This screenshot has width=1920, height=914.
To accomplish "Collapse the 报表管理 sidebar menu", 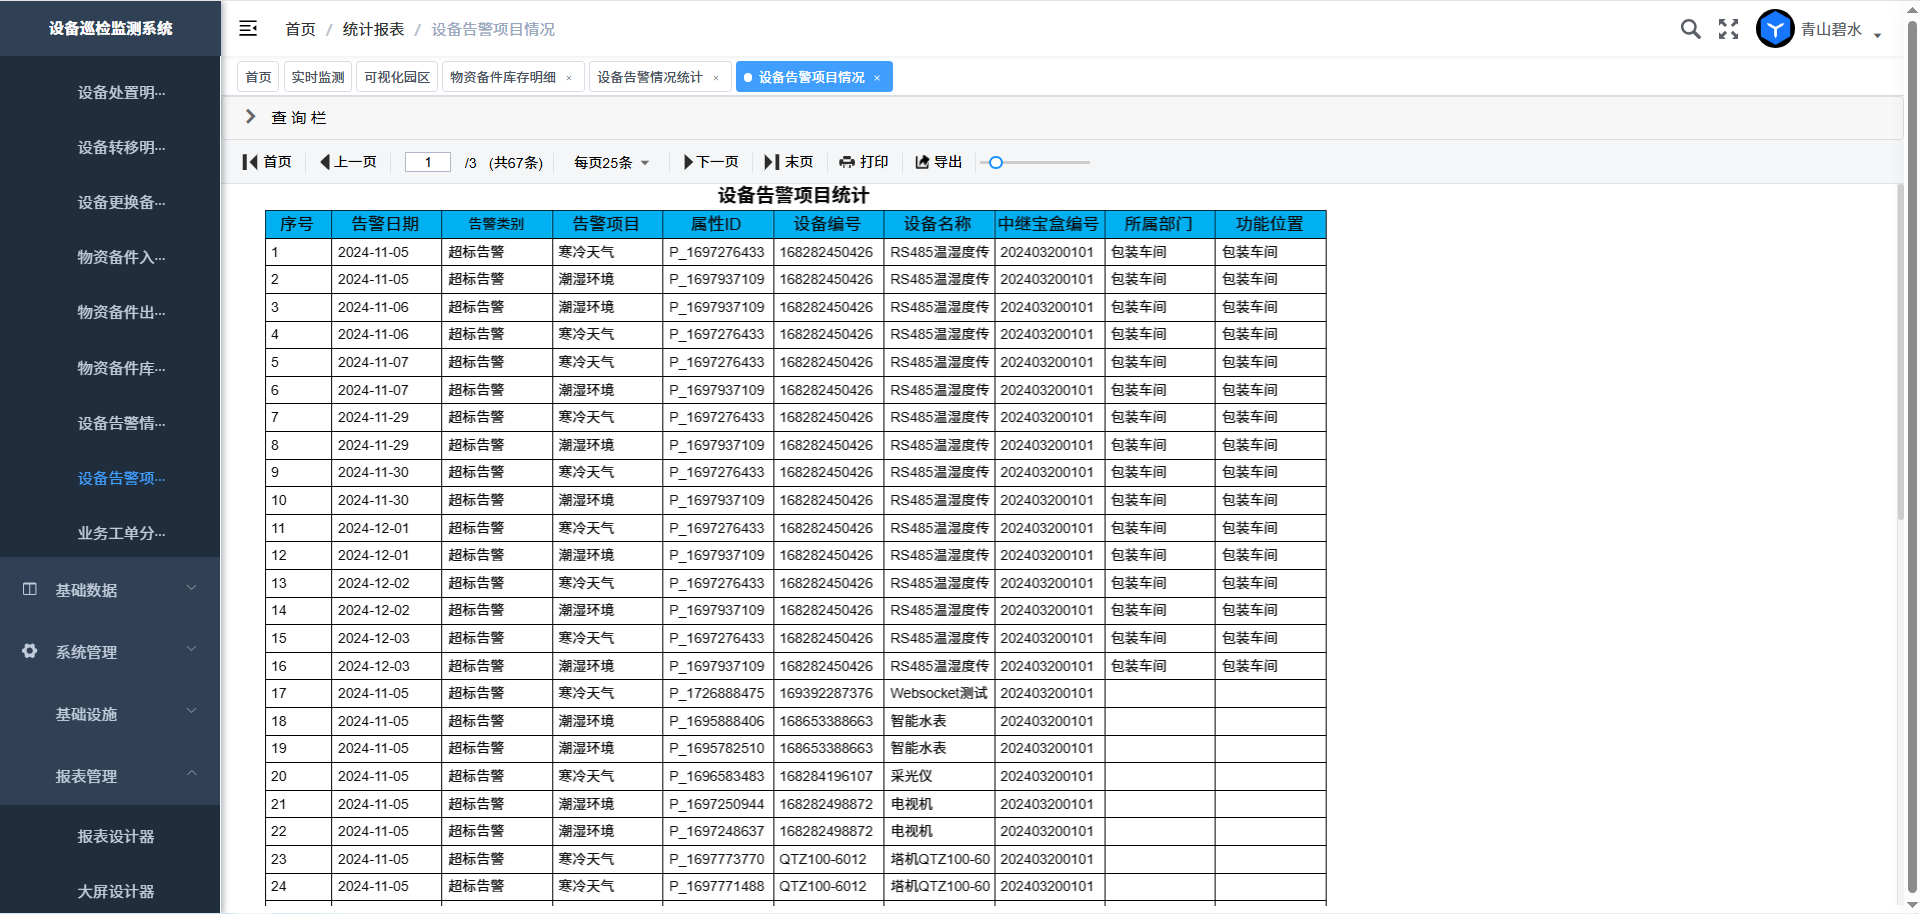I will click(110, 776).
